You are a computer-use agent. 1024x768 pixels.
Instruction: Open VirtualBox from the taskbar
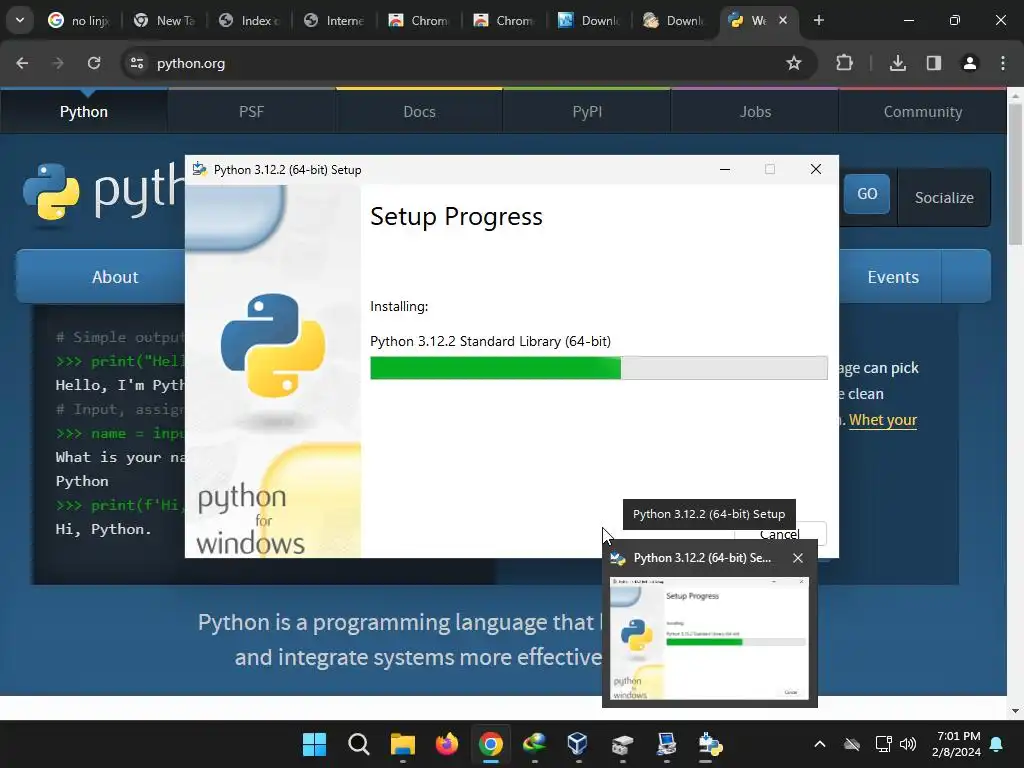point(578,744)
